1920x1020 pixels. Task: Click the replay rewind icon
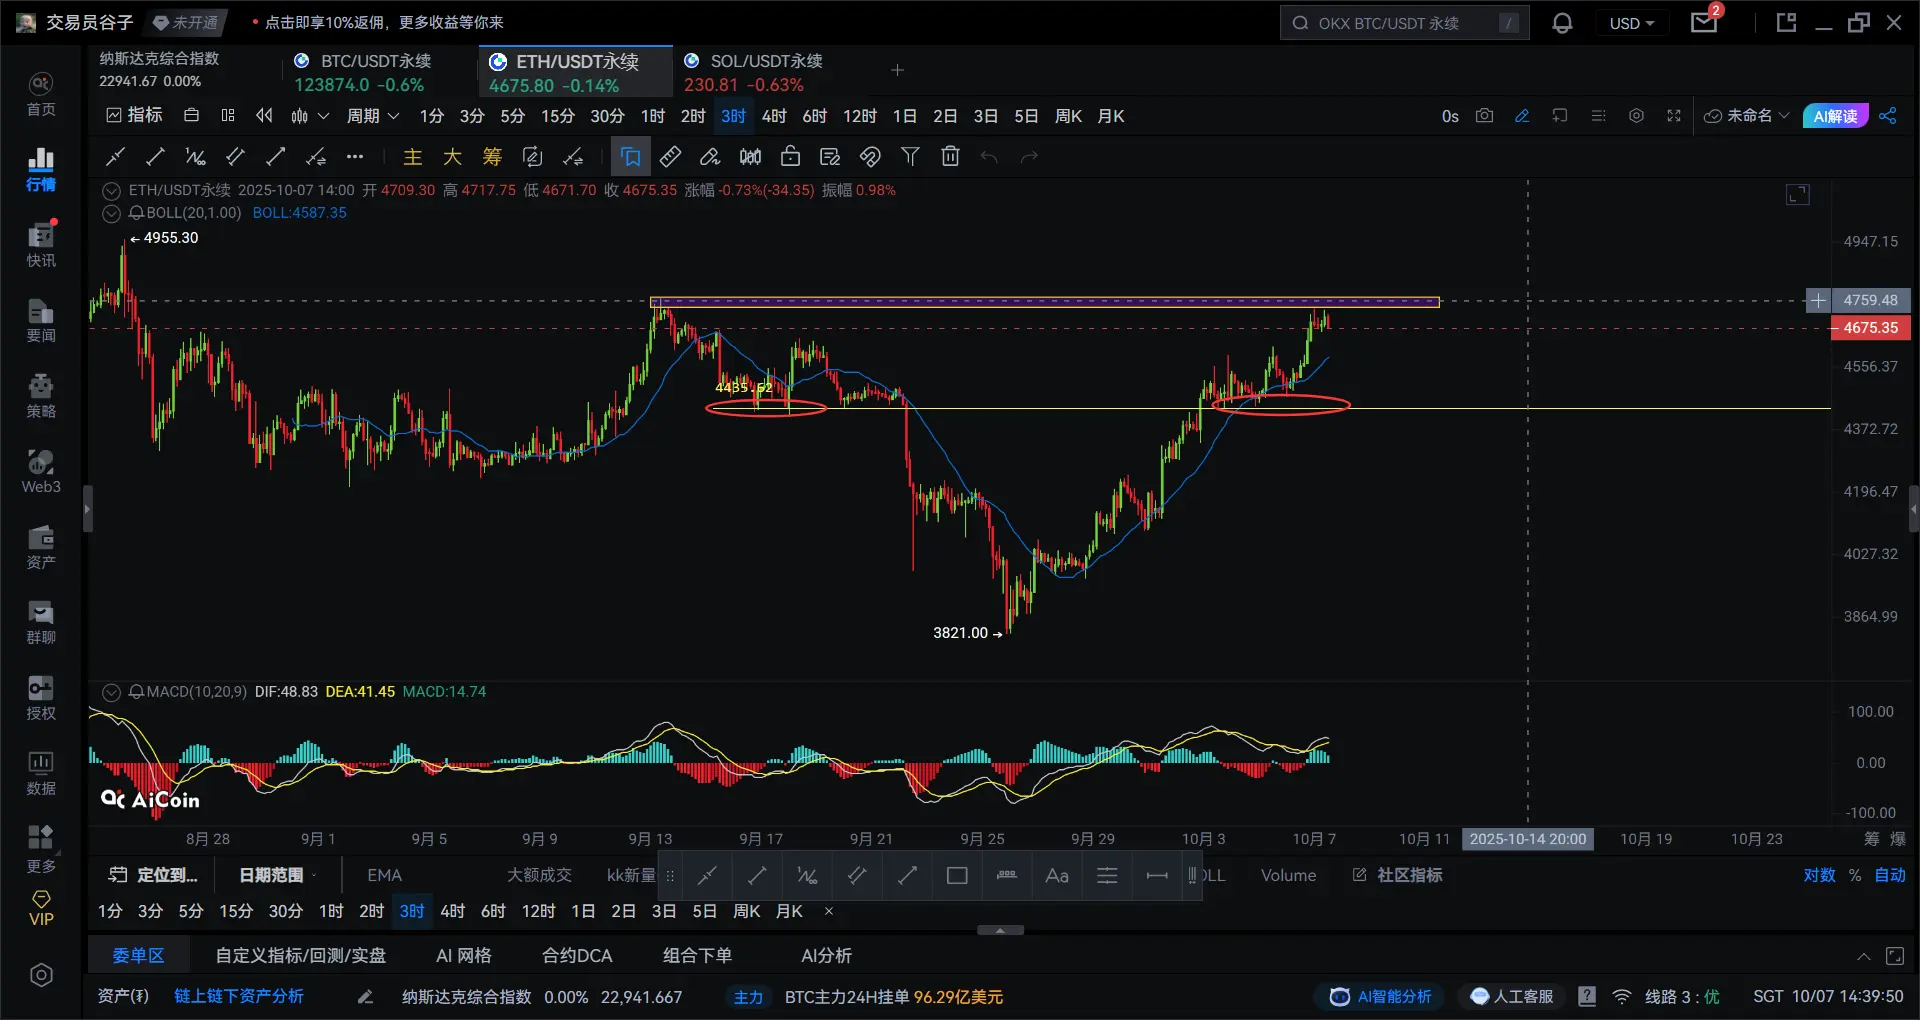[264, 116]
